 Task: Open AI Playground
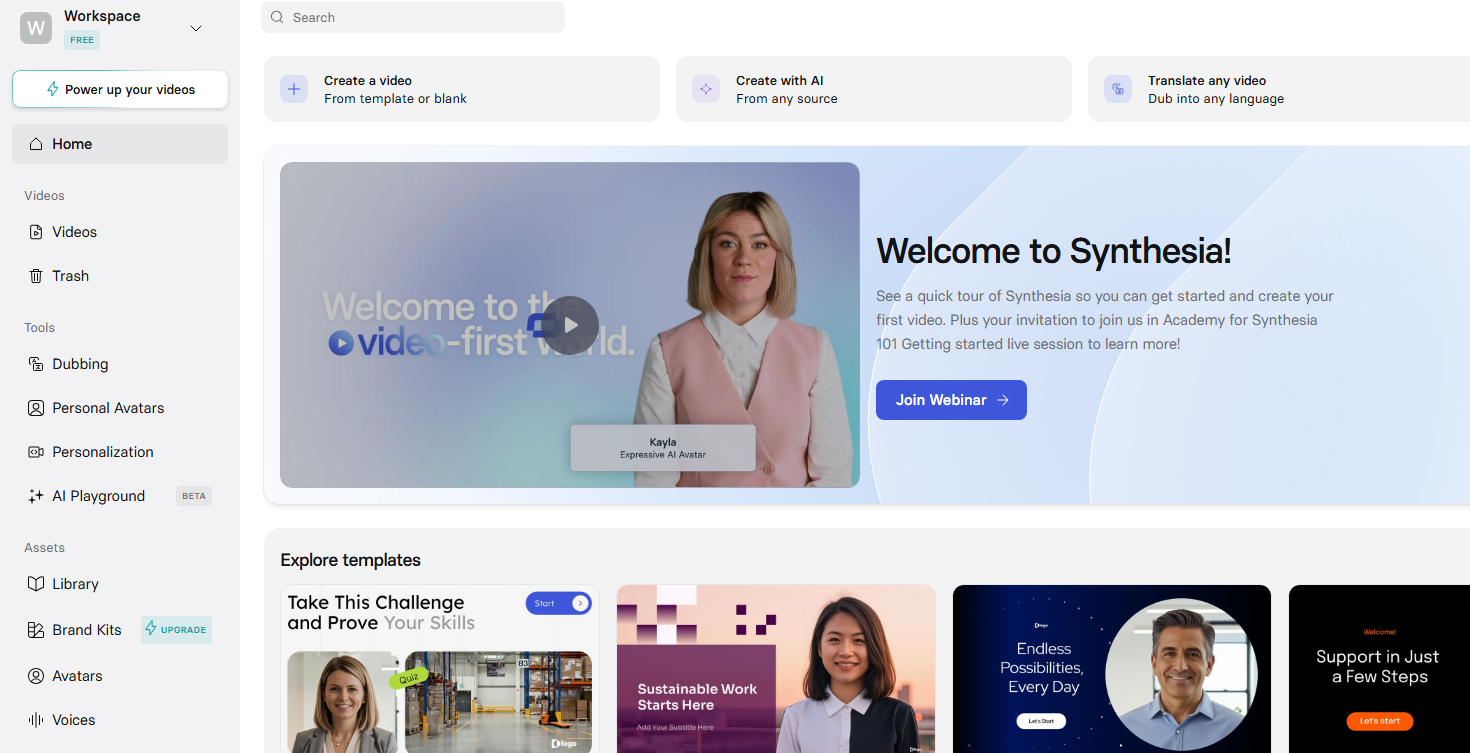click(120, 496)
